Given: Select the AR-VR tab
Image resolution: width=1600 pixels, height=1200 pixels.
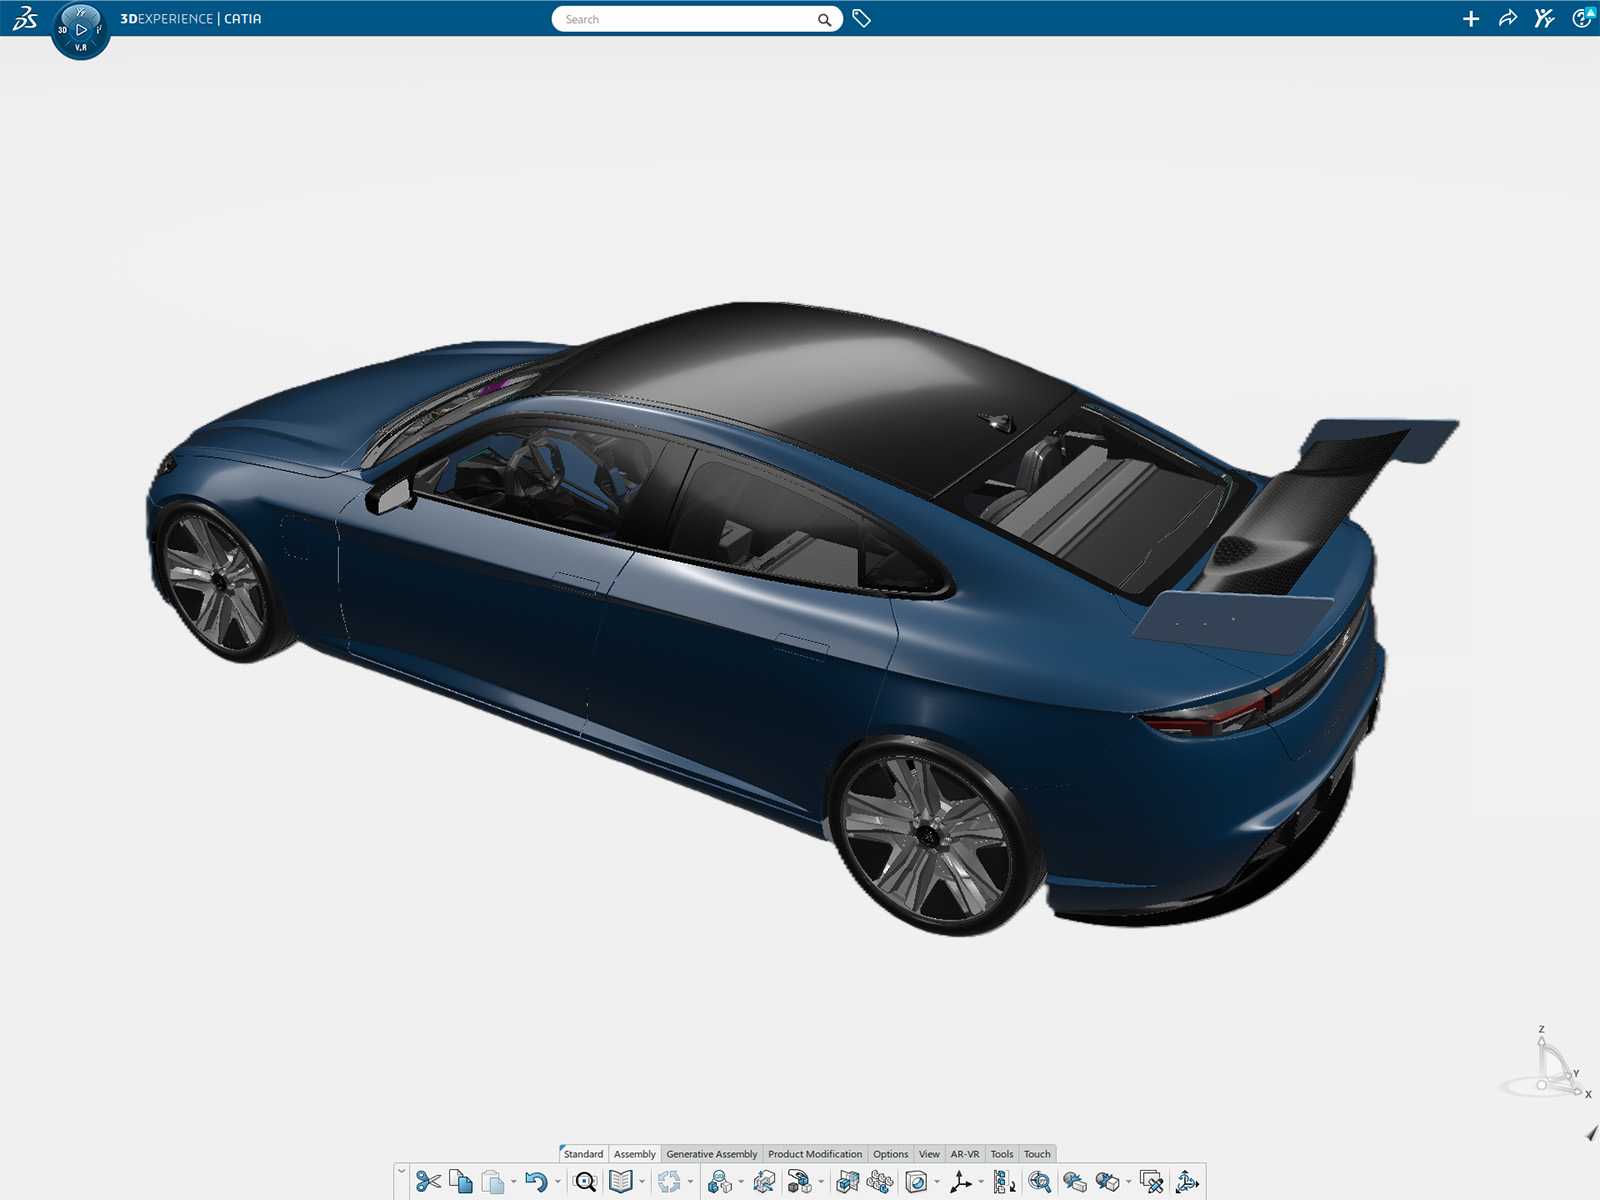Looking at the screenshot, I should (965, 1154).
